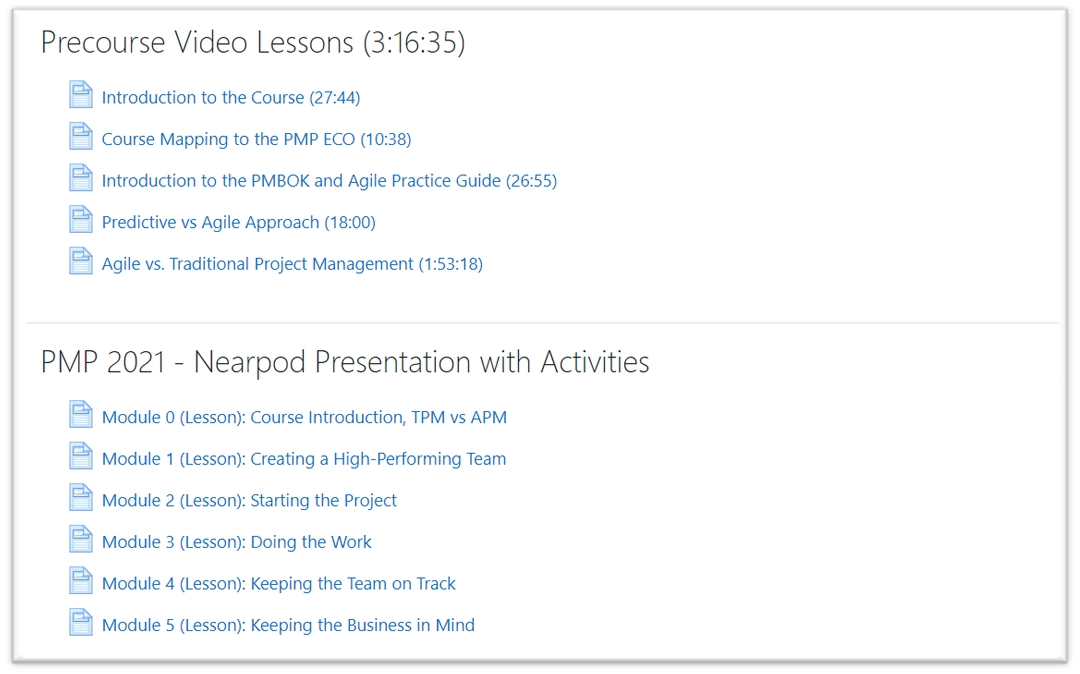The width and height of the screenshot is (1080, 674).
Task: Click the page icon next to Course Mapping
Action: [x=80, y=138]
